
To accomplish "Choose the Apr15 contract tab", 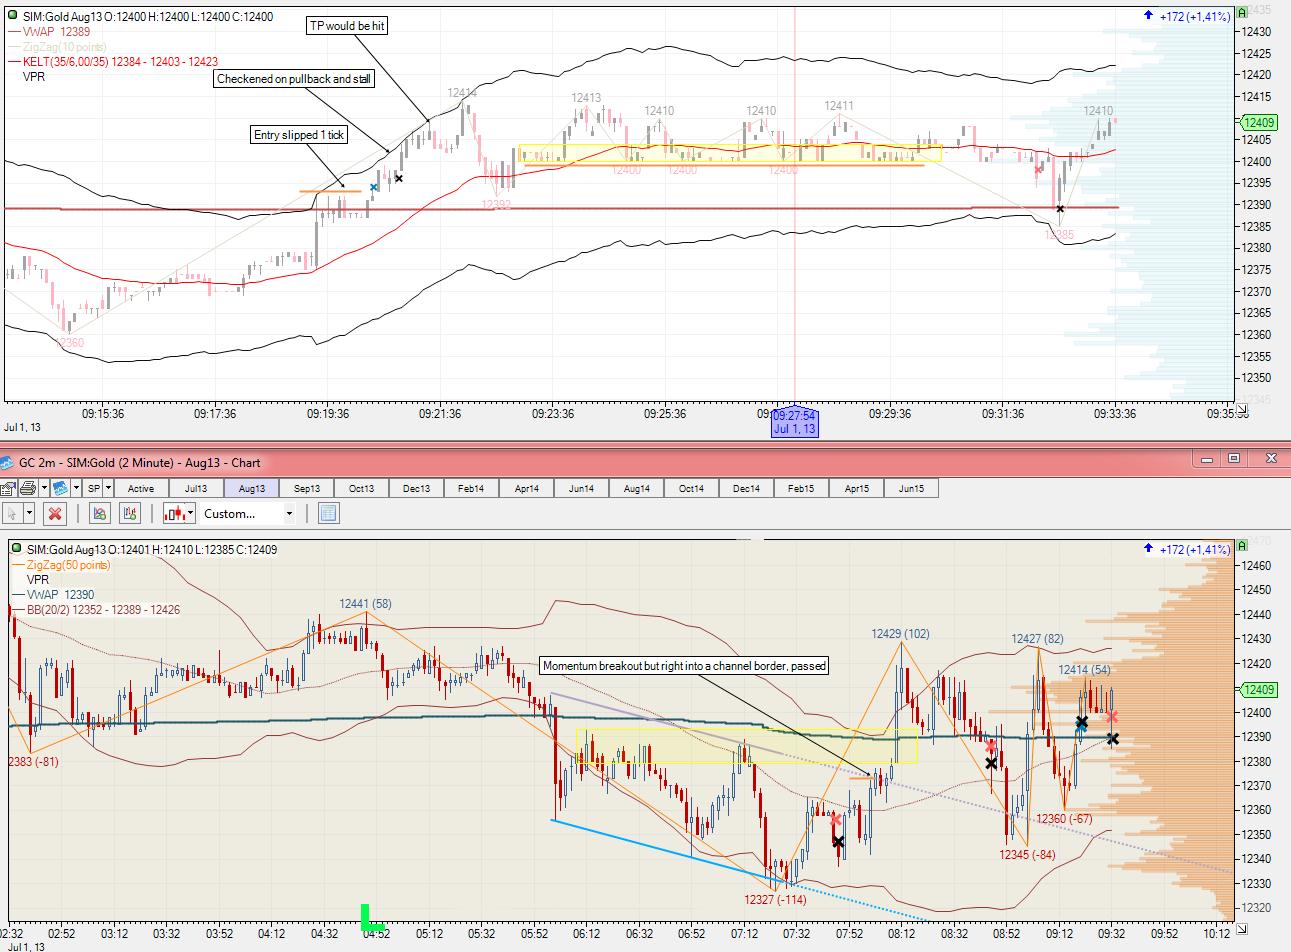I will coord(856,488).
